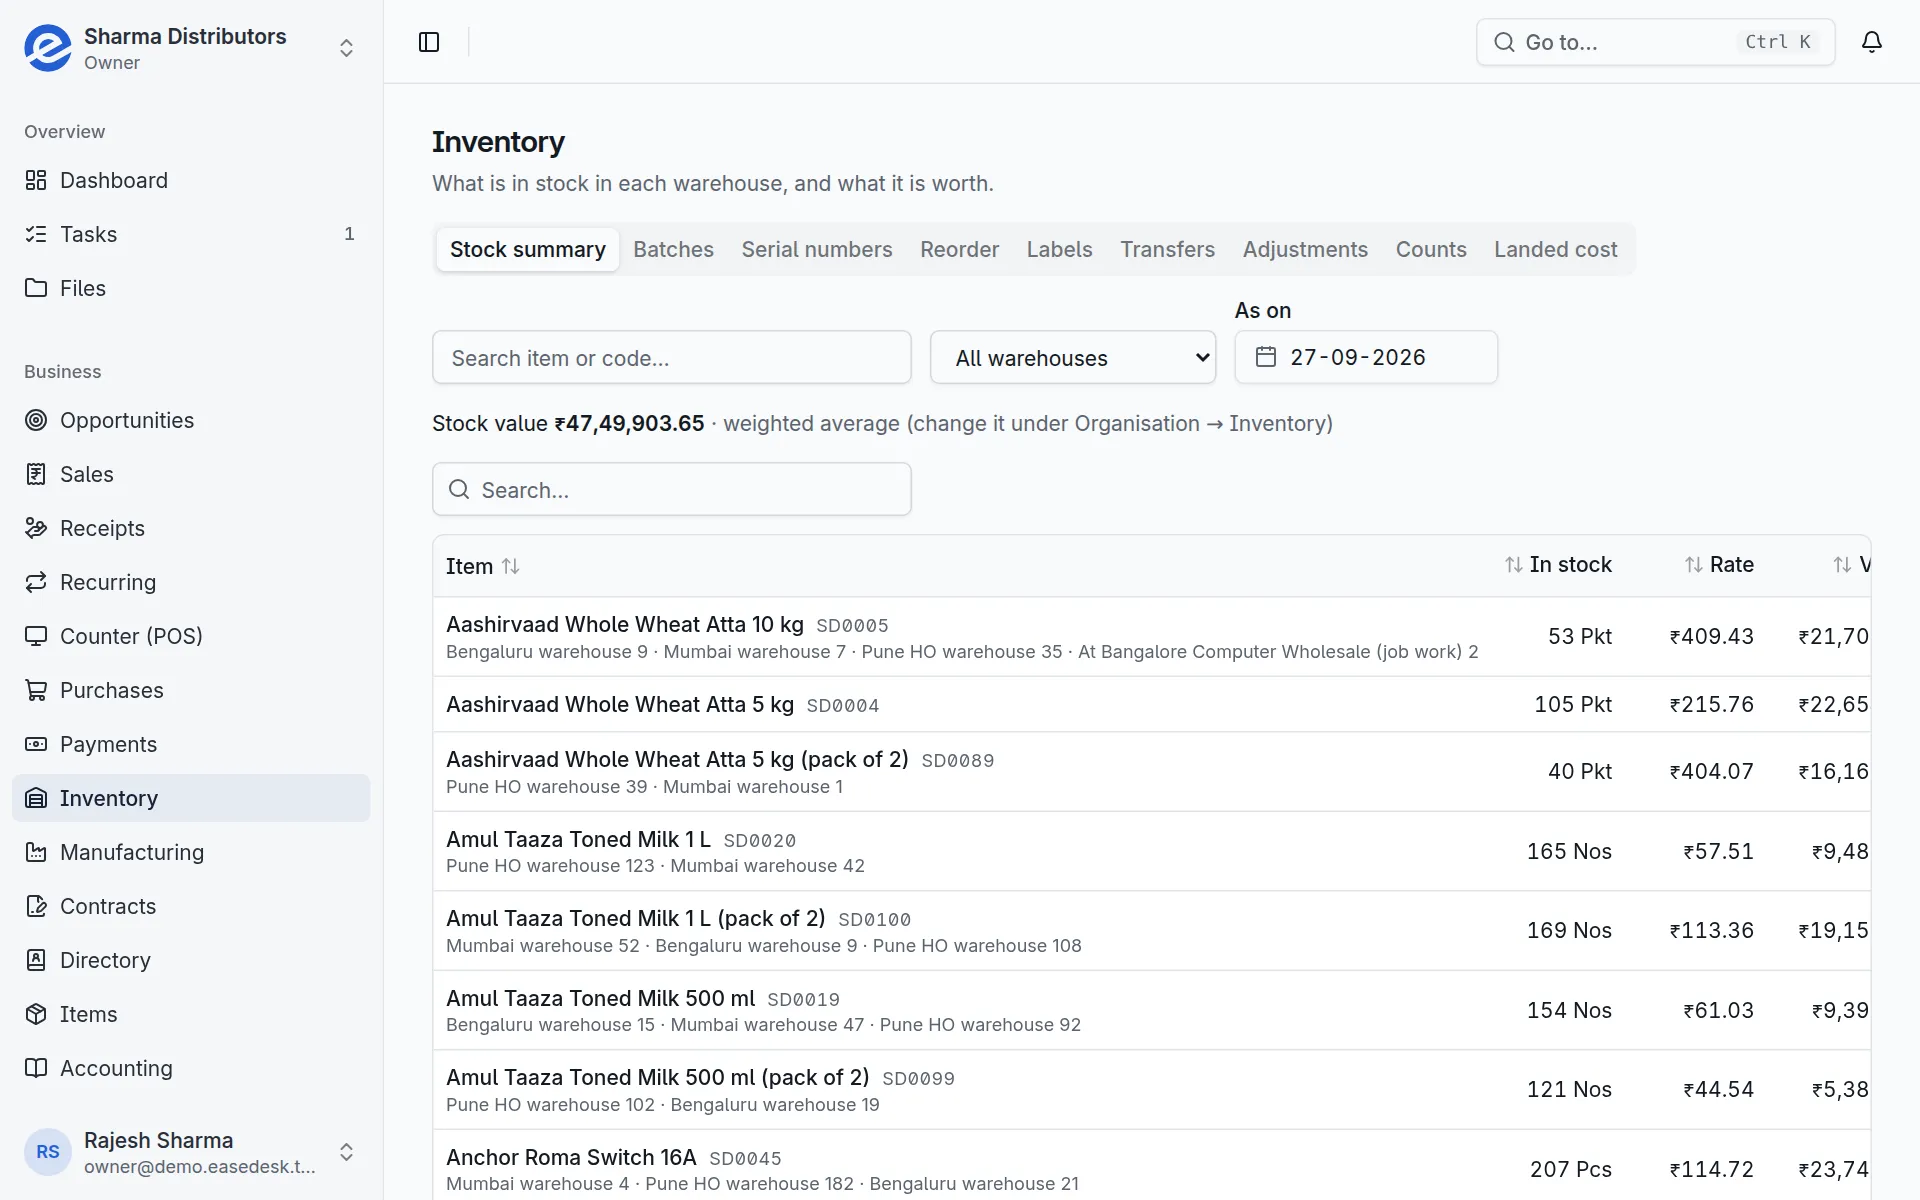Go to Tasks in the sidebar
This screenshot has height=1200, width=1920.
pos(191,234)
